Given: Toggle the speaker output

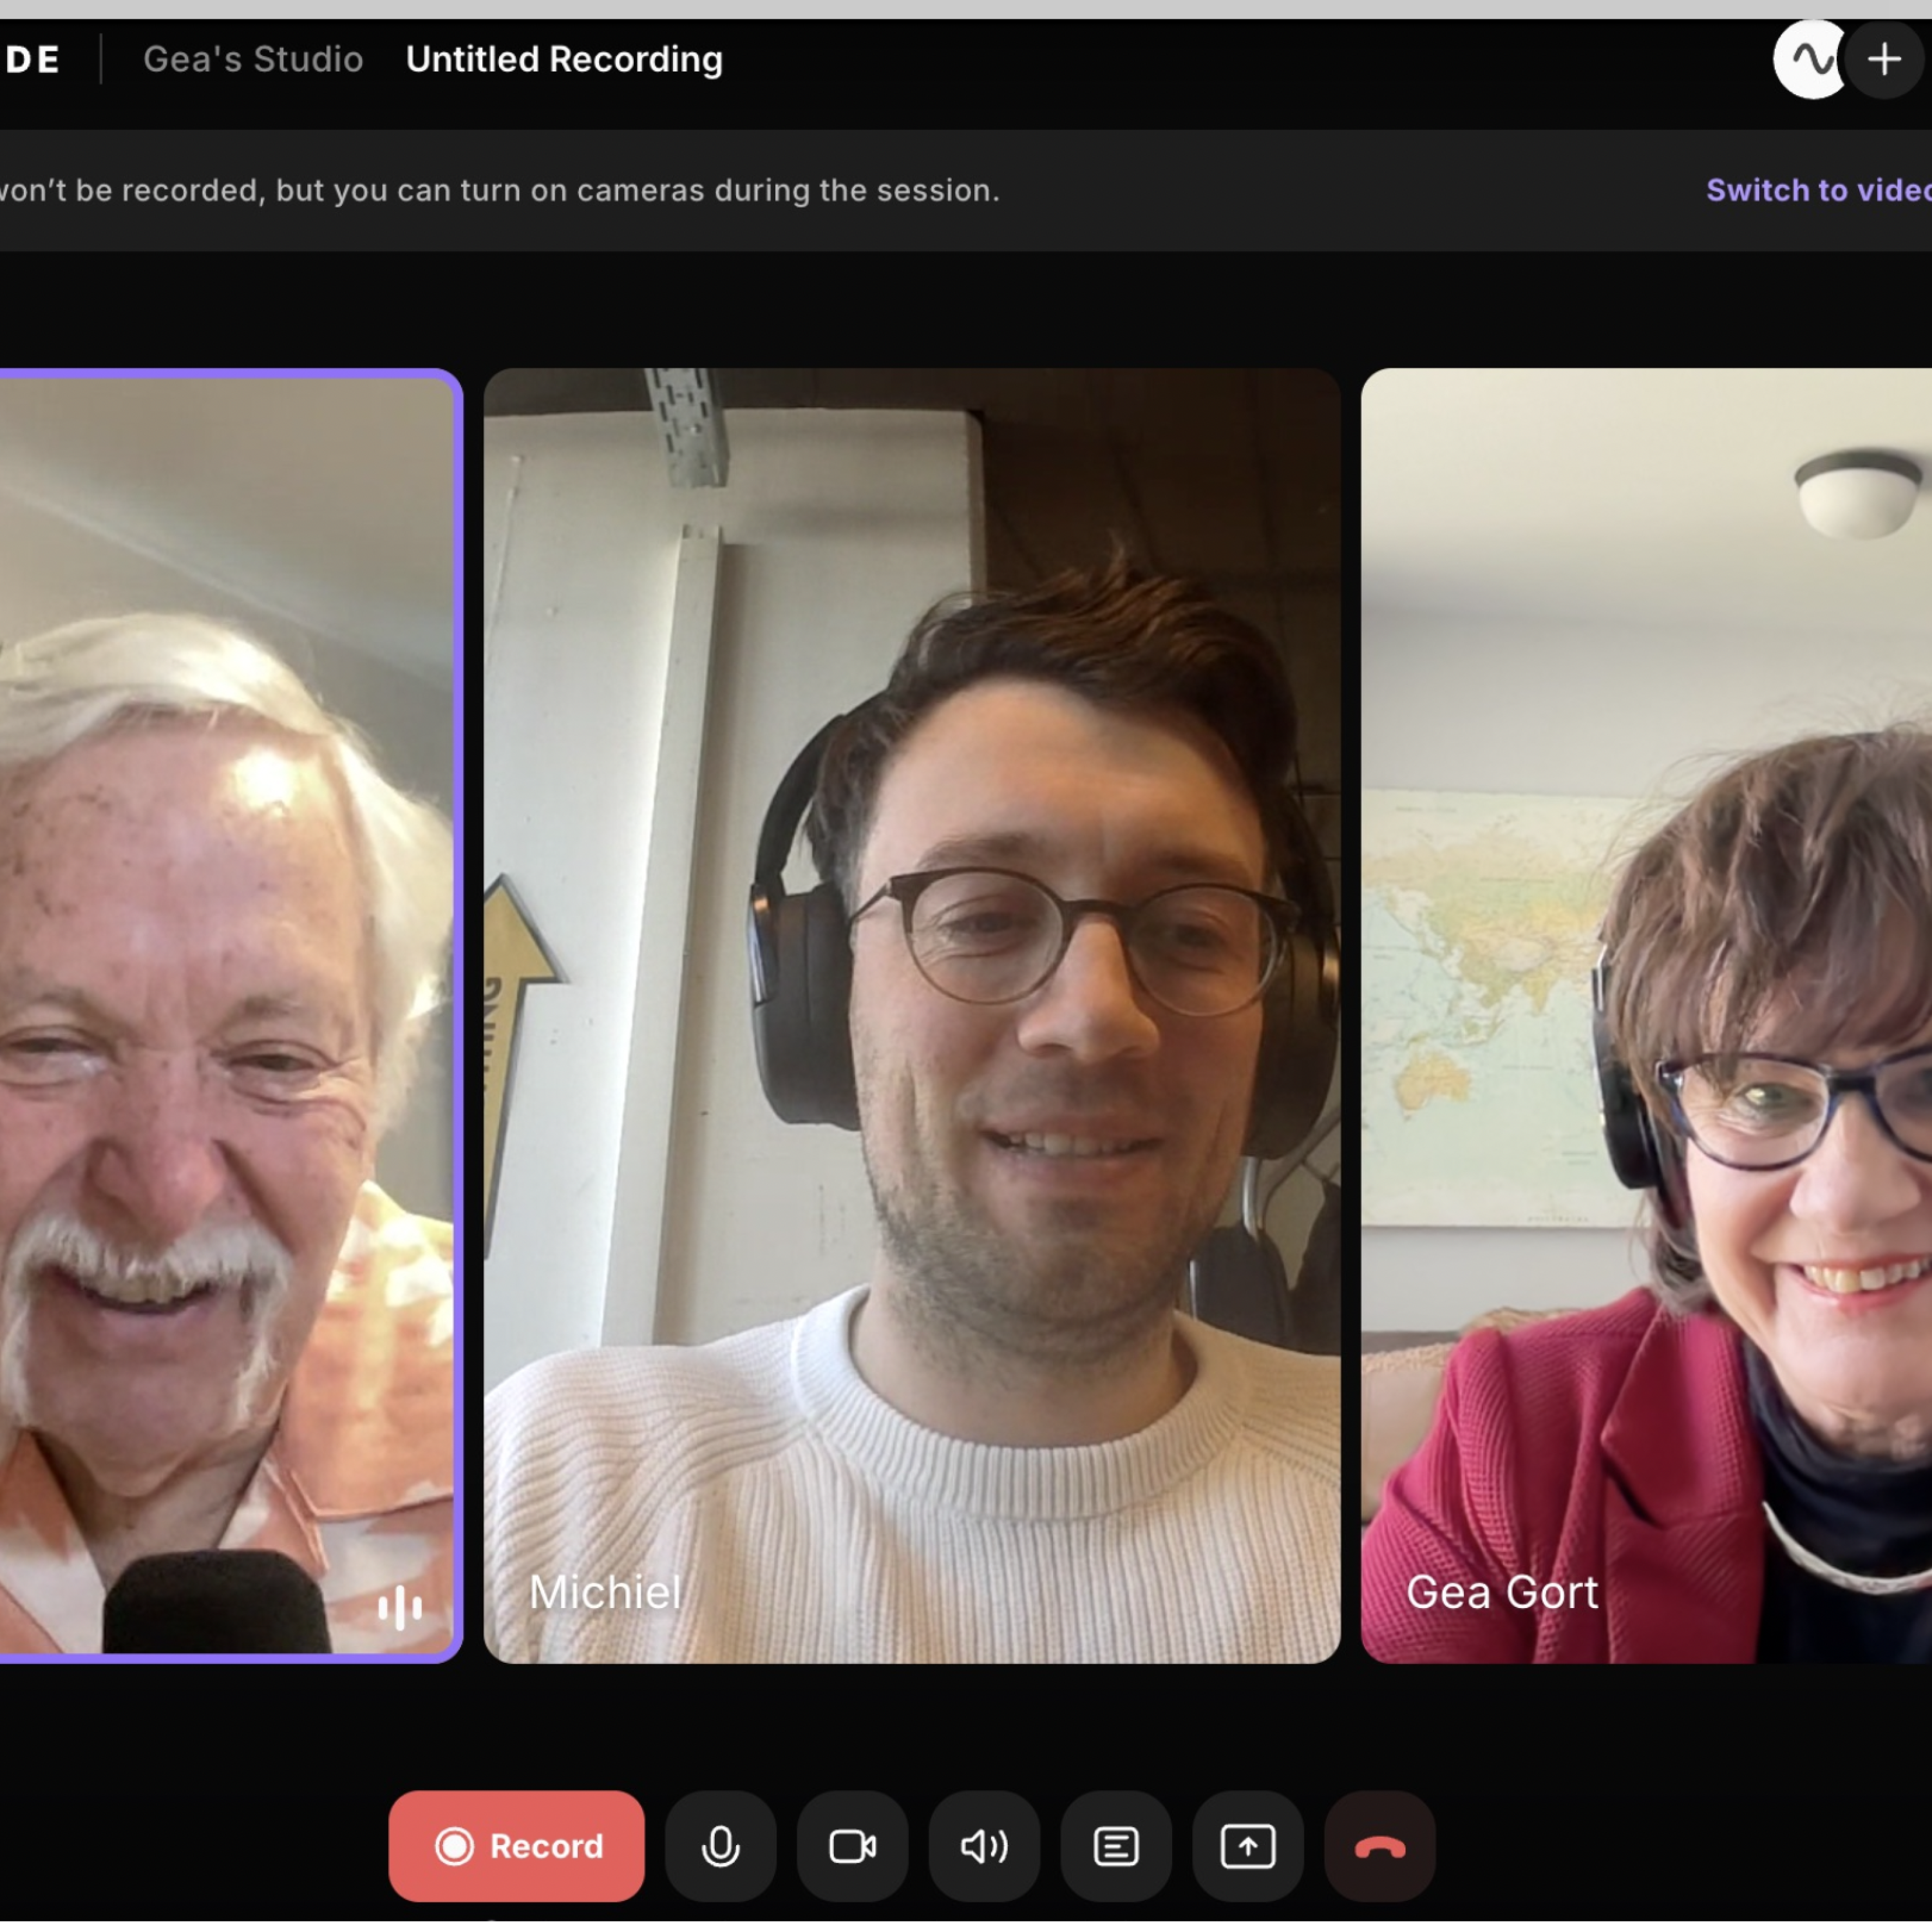Looking at the screenshot, I should [x=984, y=1846].
